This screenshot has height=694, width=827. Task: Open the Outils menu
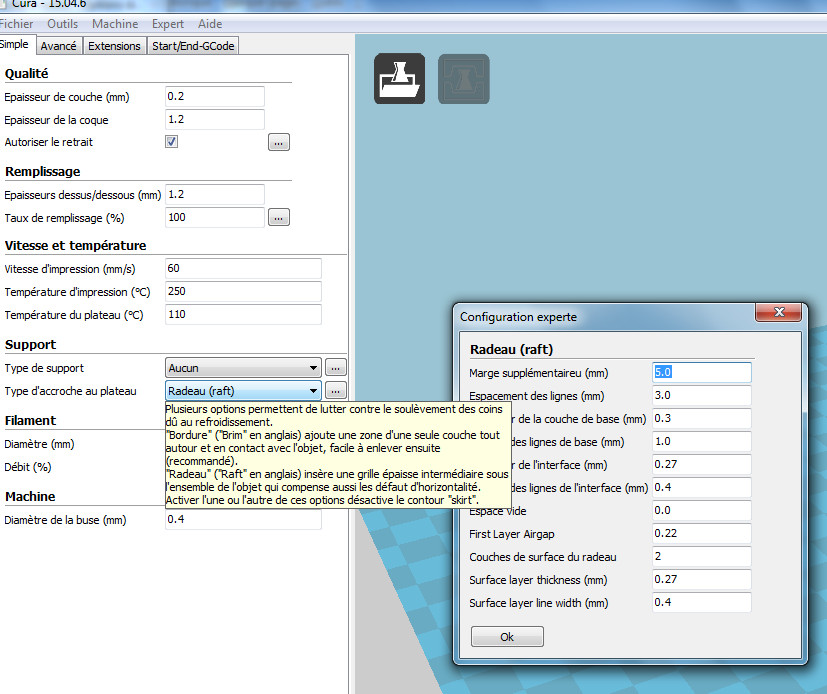coord(62,24)
